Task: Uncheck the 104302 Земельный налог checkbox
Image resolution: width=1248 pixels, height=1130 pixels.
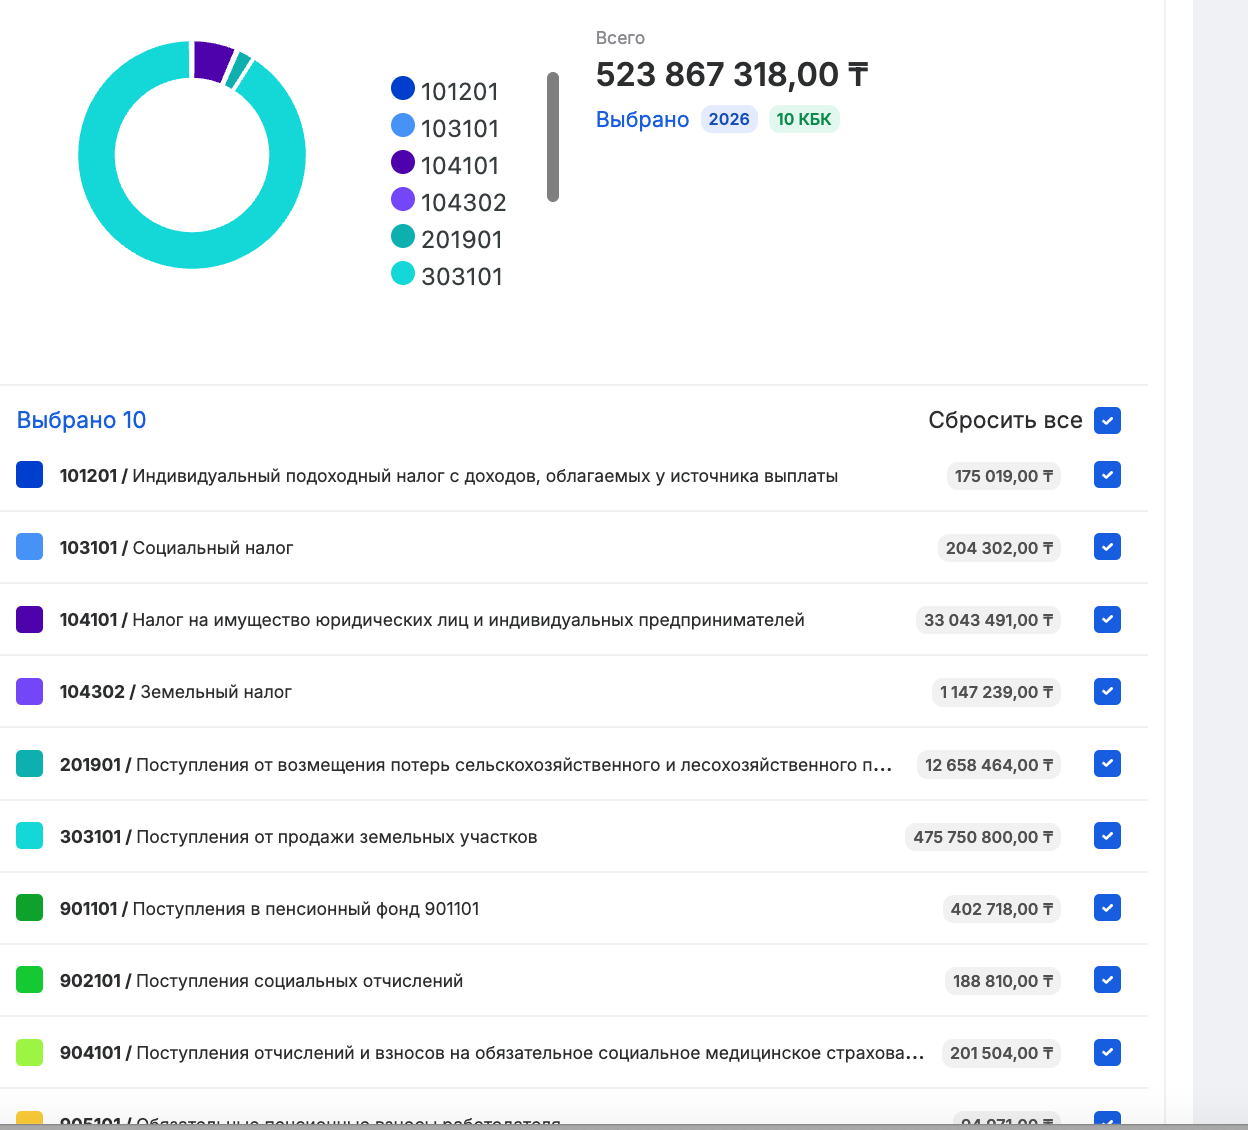Action: [x=1107, y=691]
